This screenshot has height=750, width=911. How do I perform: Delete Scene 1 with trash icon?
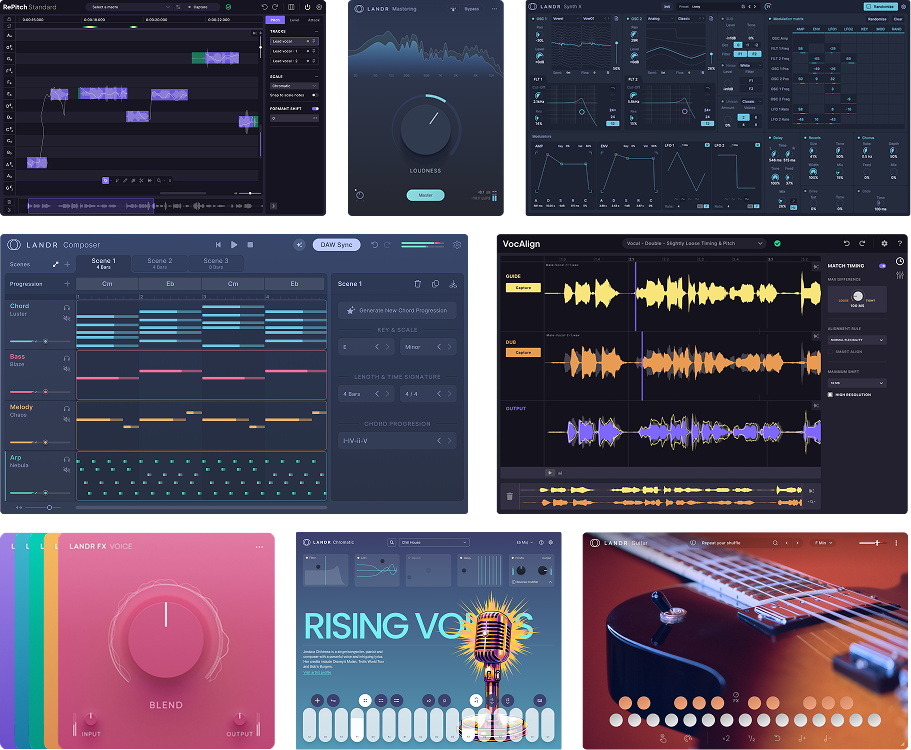pyautogui.click(x=417, y=284)
